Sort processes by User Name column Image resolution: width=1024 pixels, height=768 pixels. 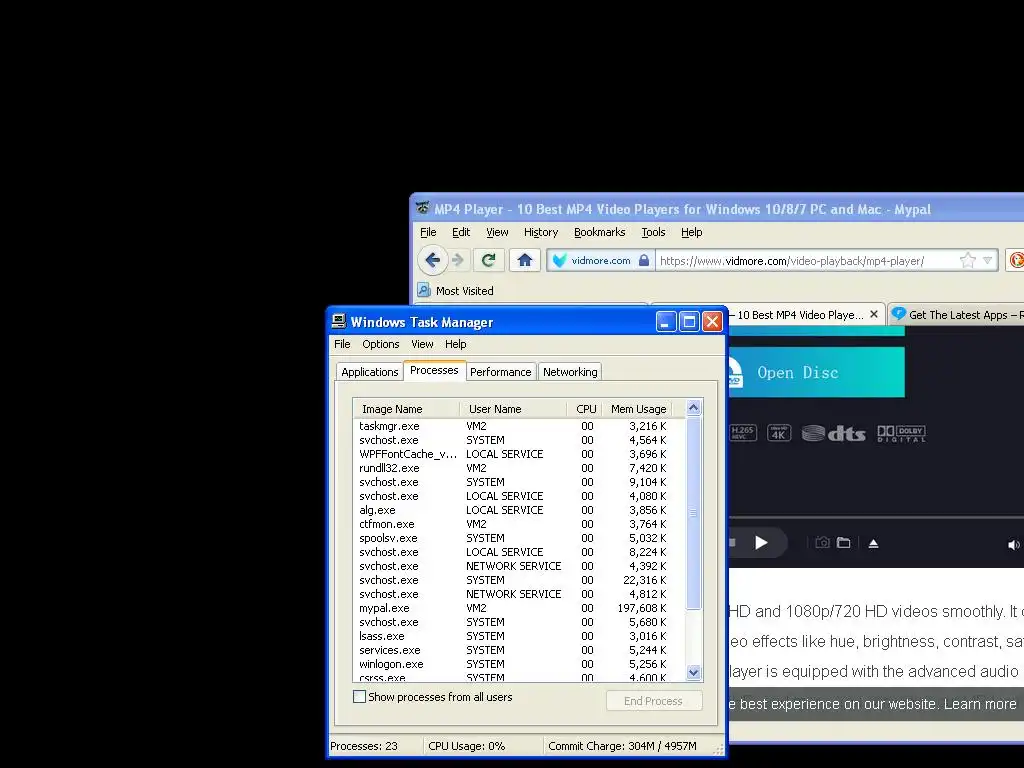coord(513,409)
